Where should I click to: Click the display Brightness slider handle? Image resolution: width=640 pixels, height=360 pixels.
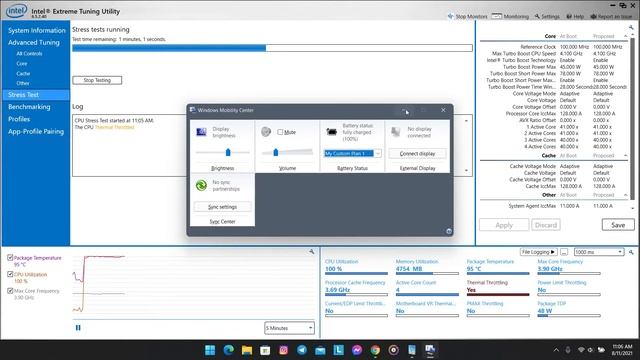pyautogui.click(x=228, y=152)
